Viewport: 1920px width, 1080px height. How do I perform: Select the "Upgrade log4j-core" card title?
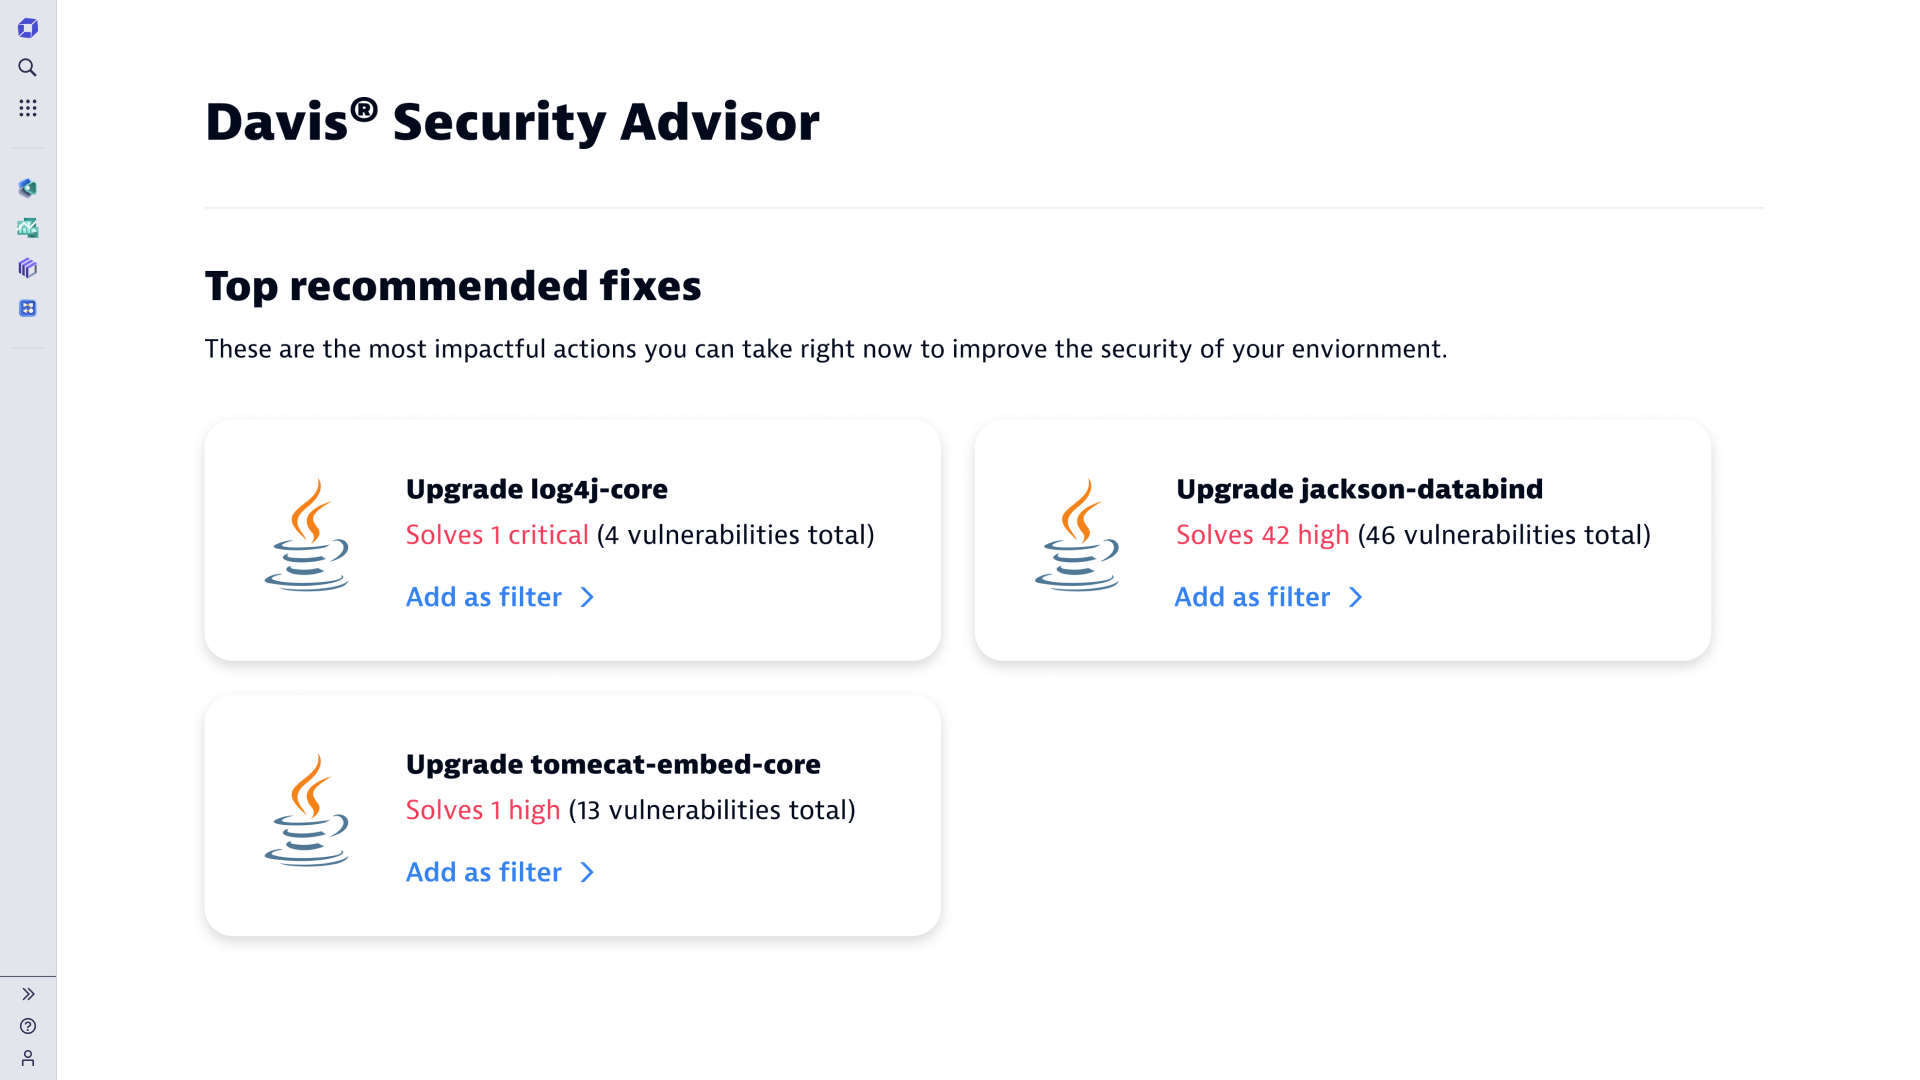(x=536, y=489)
